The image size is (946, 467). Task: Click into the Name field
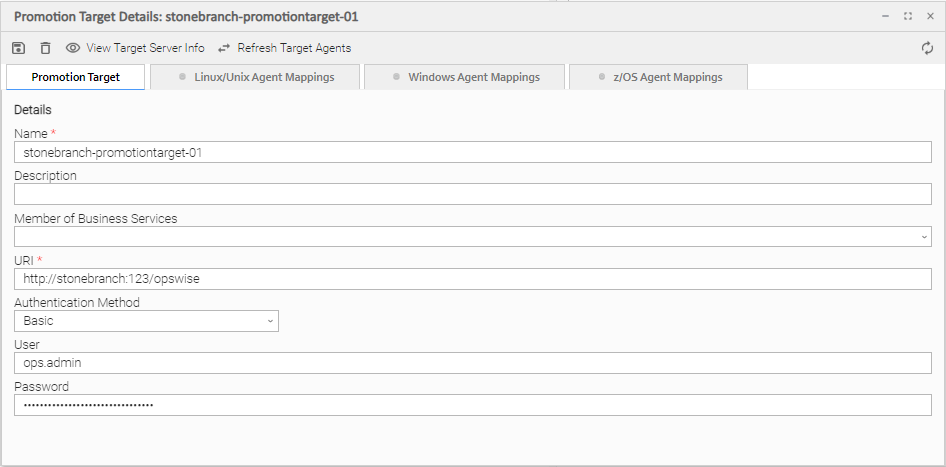point(473,152)
